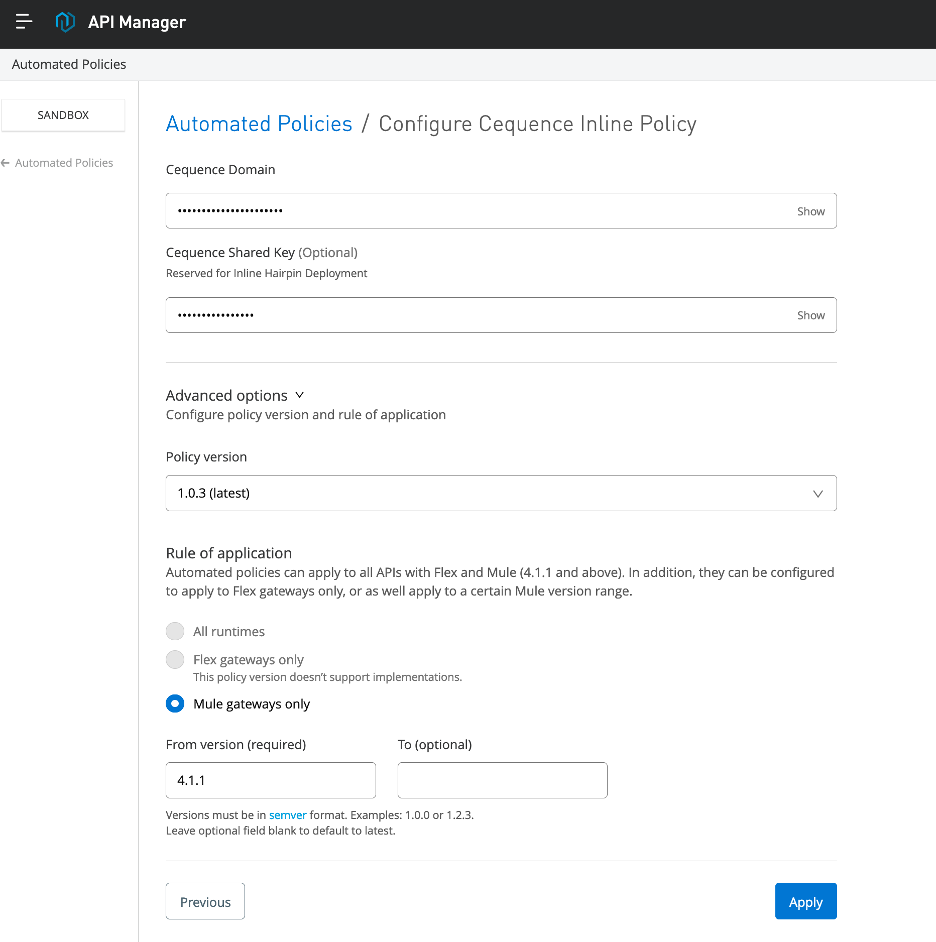Click the Apply button
The height and width of the screenshot is (942, 936).
tap(806, 901)
